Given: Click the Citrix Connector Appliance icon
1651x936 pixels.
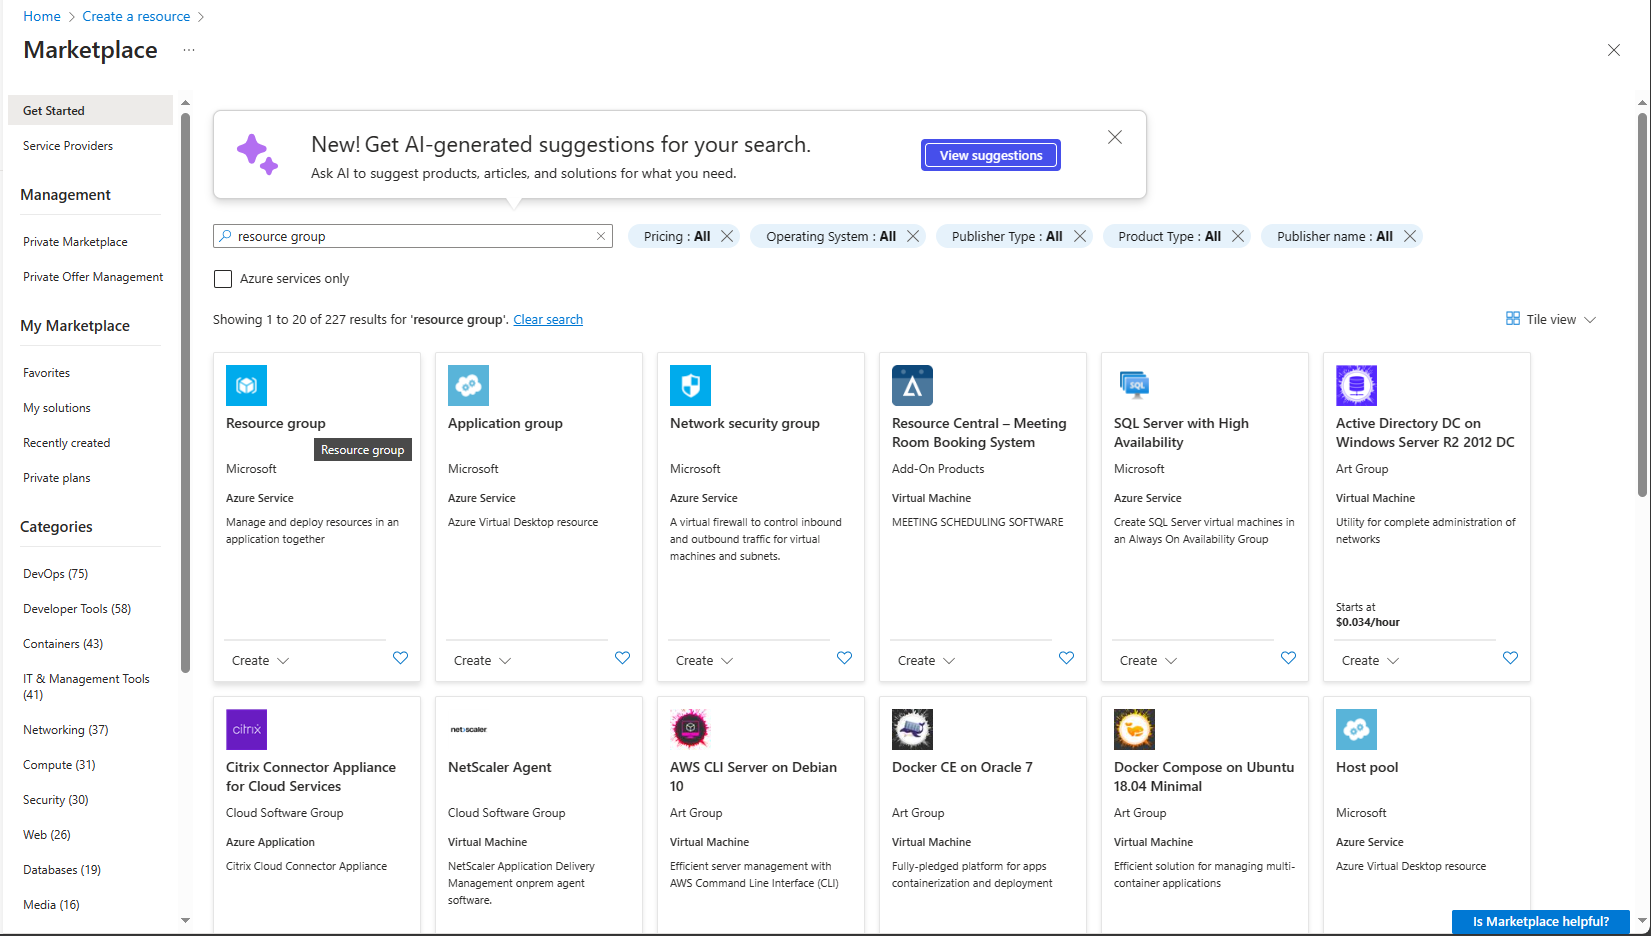Looking at the screenshot, I should (x=246, y=729).
